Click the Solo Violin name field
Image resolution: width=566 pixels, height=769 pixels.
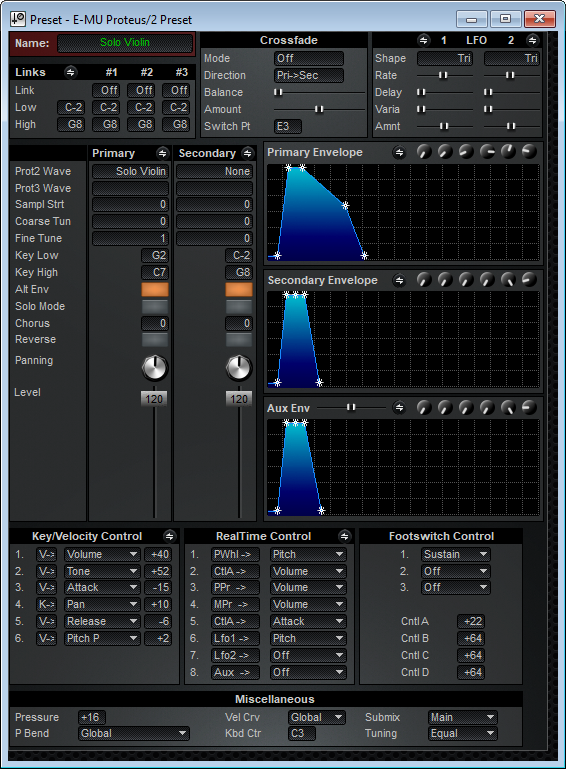click(125, 43)
